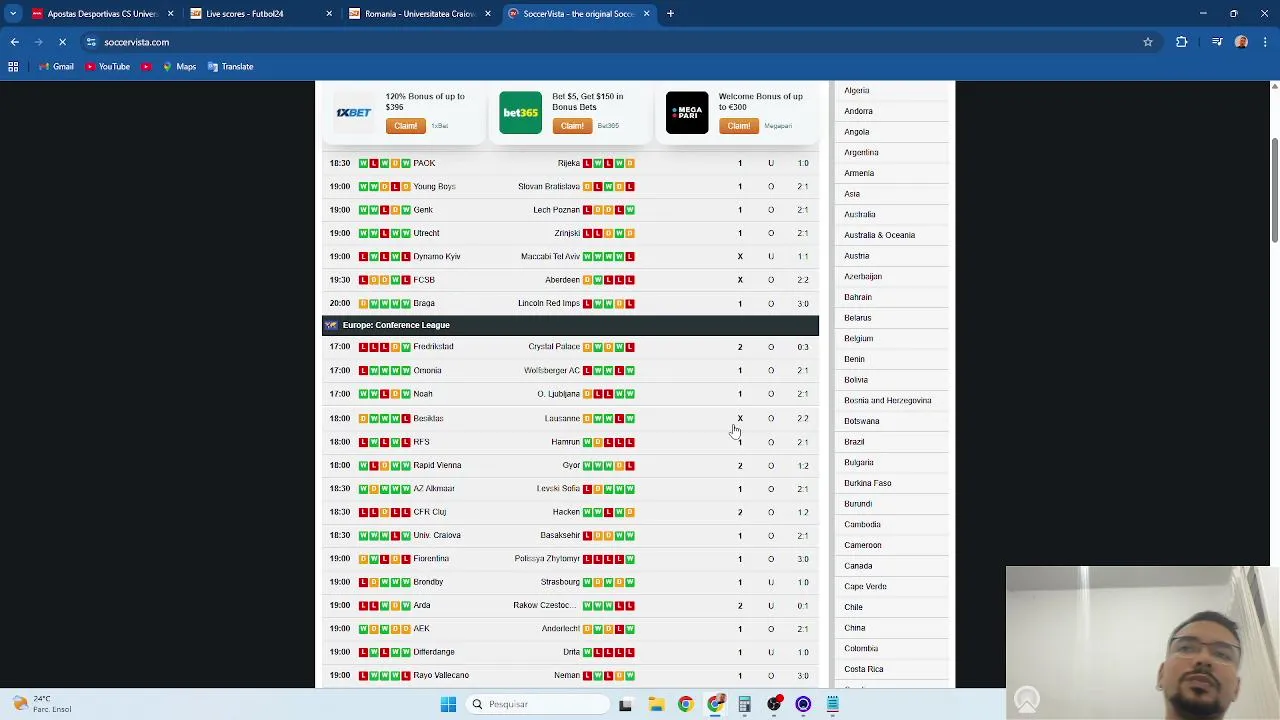The width and height of the screenshot is (1280, 720).
Task: Bookmark this page with the star icon
Action: click(x=1148, y=42)
